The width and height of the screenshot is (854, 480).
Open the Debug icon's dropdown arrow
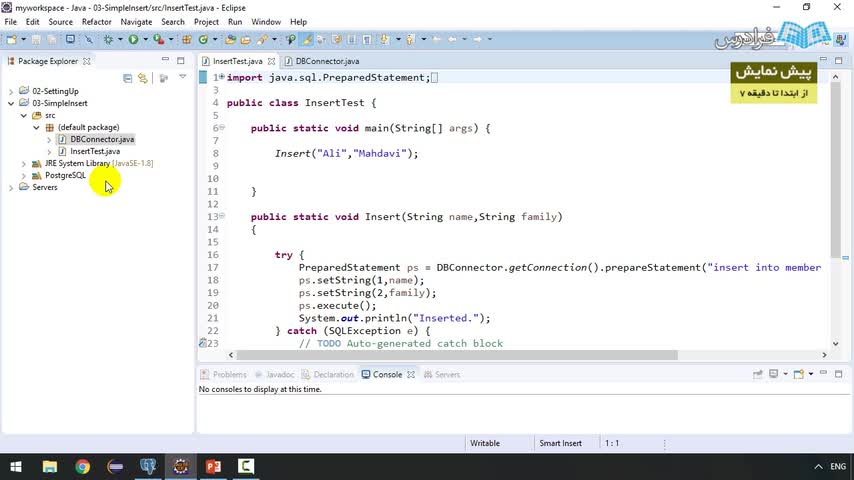tap(120, 39)
